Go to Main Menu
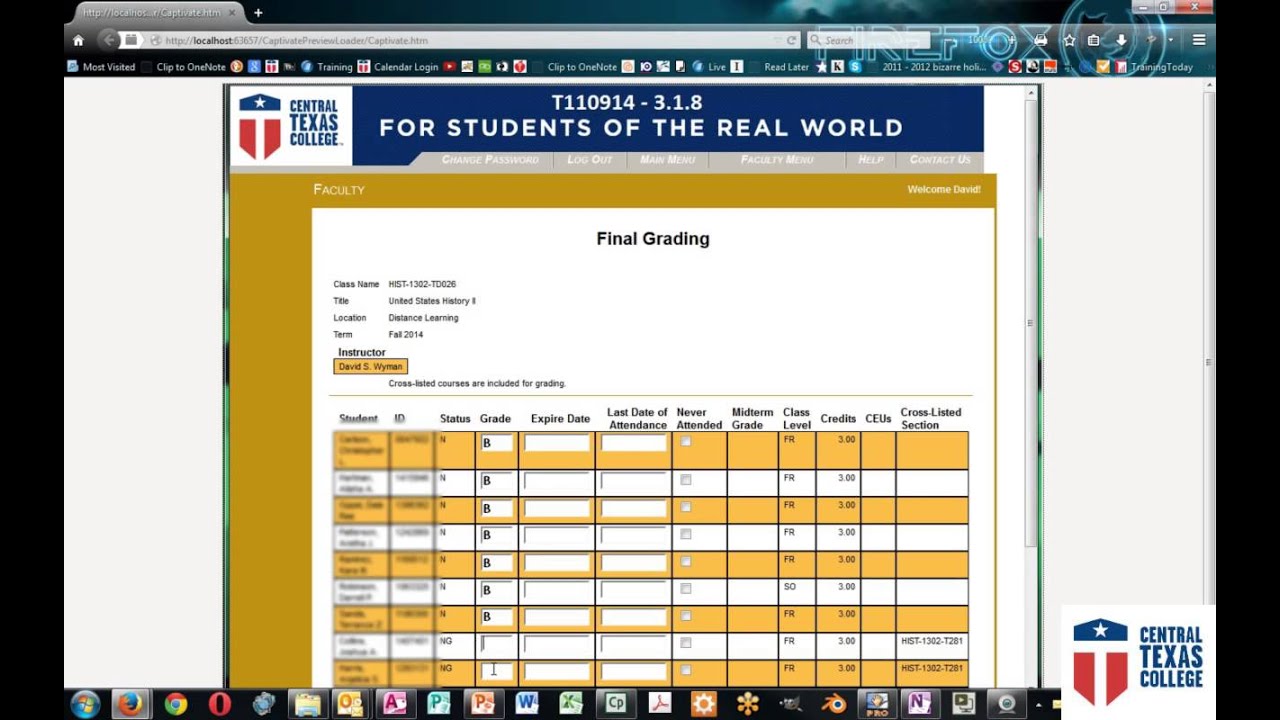This screenshot has height=720, width=1280. [x=667, y=160]
